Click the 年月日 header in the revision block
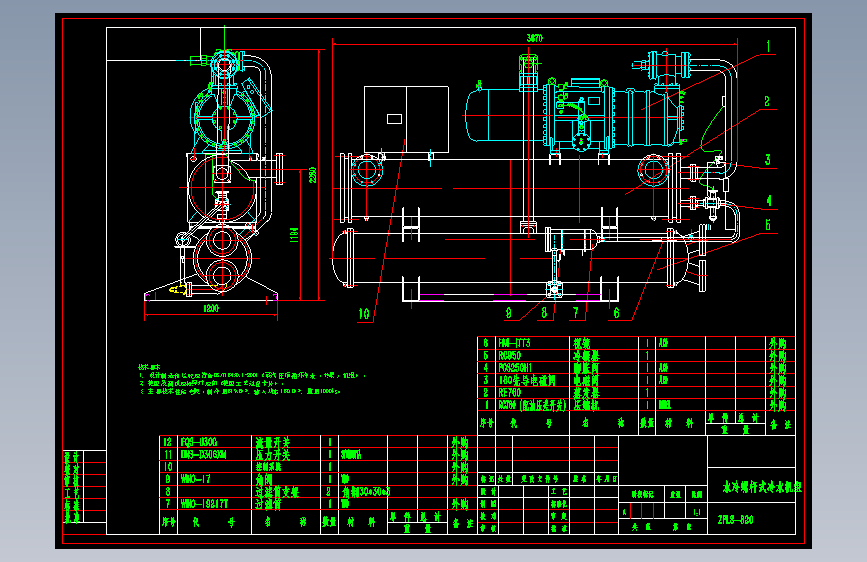Image resolution: width=867 pixels, height=562 pixels. click(606, 478)
